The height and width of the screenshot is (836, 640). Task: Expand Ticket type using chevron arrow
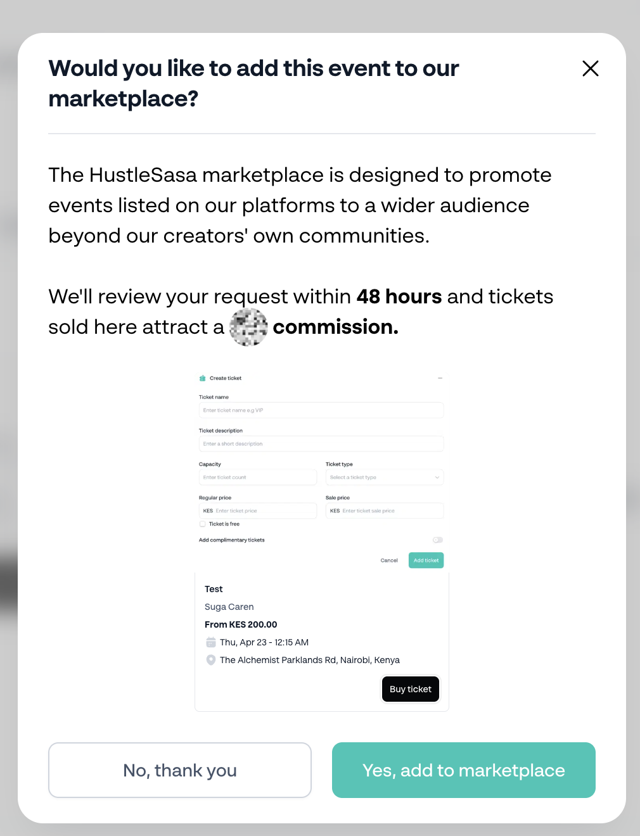[437, 477]
